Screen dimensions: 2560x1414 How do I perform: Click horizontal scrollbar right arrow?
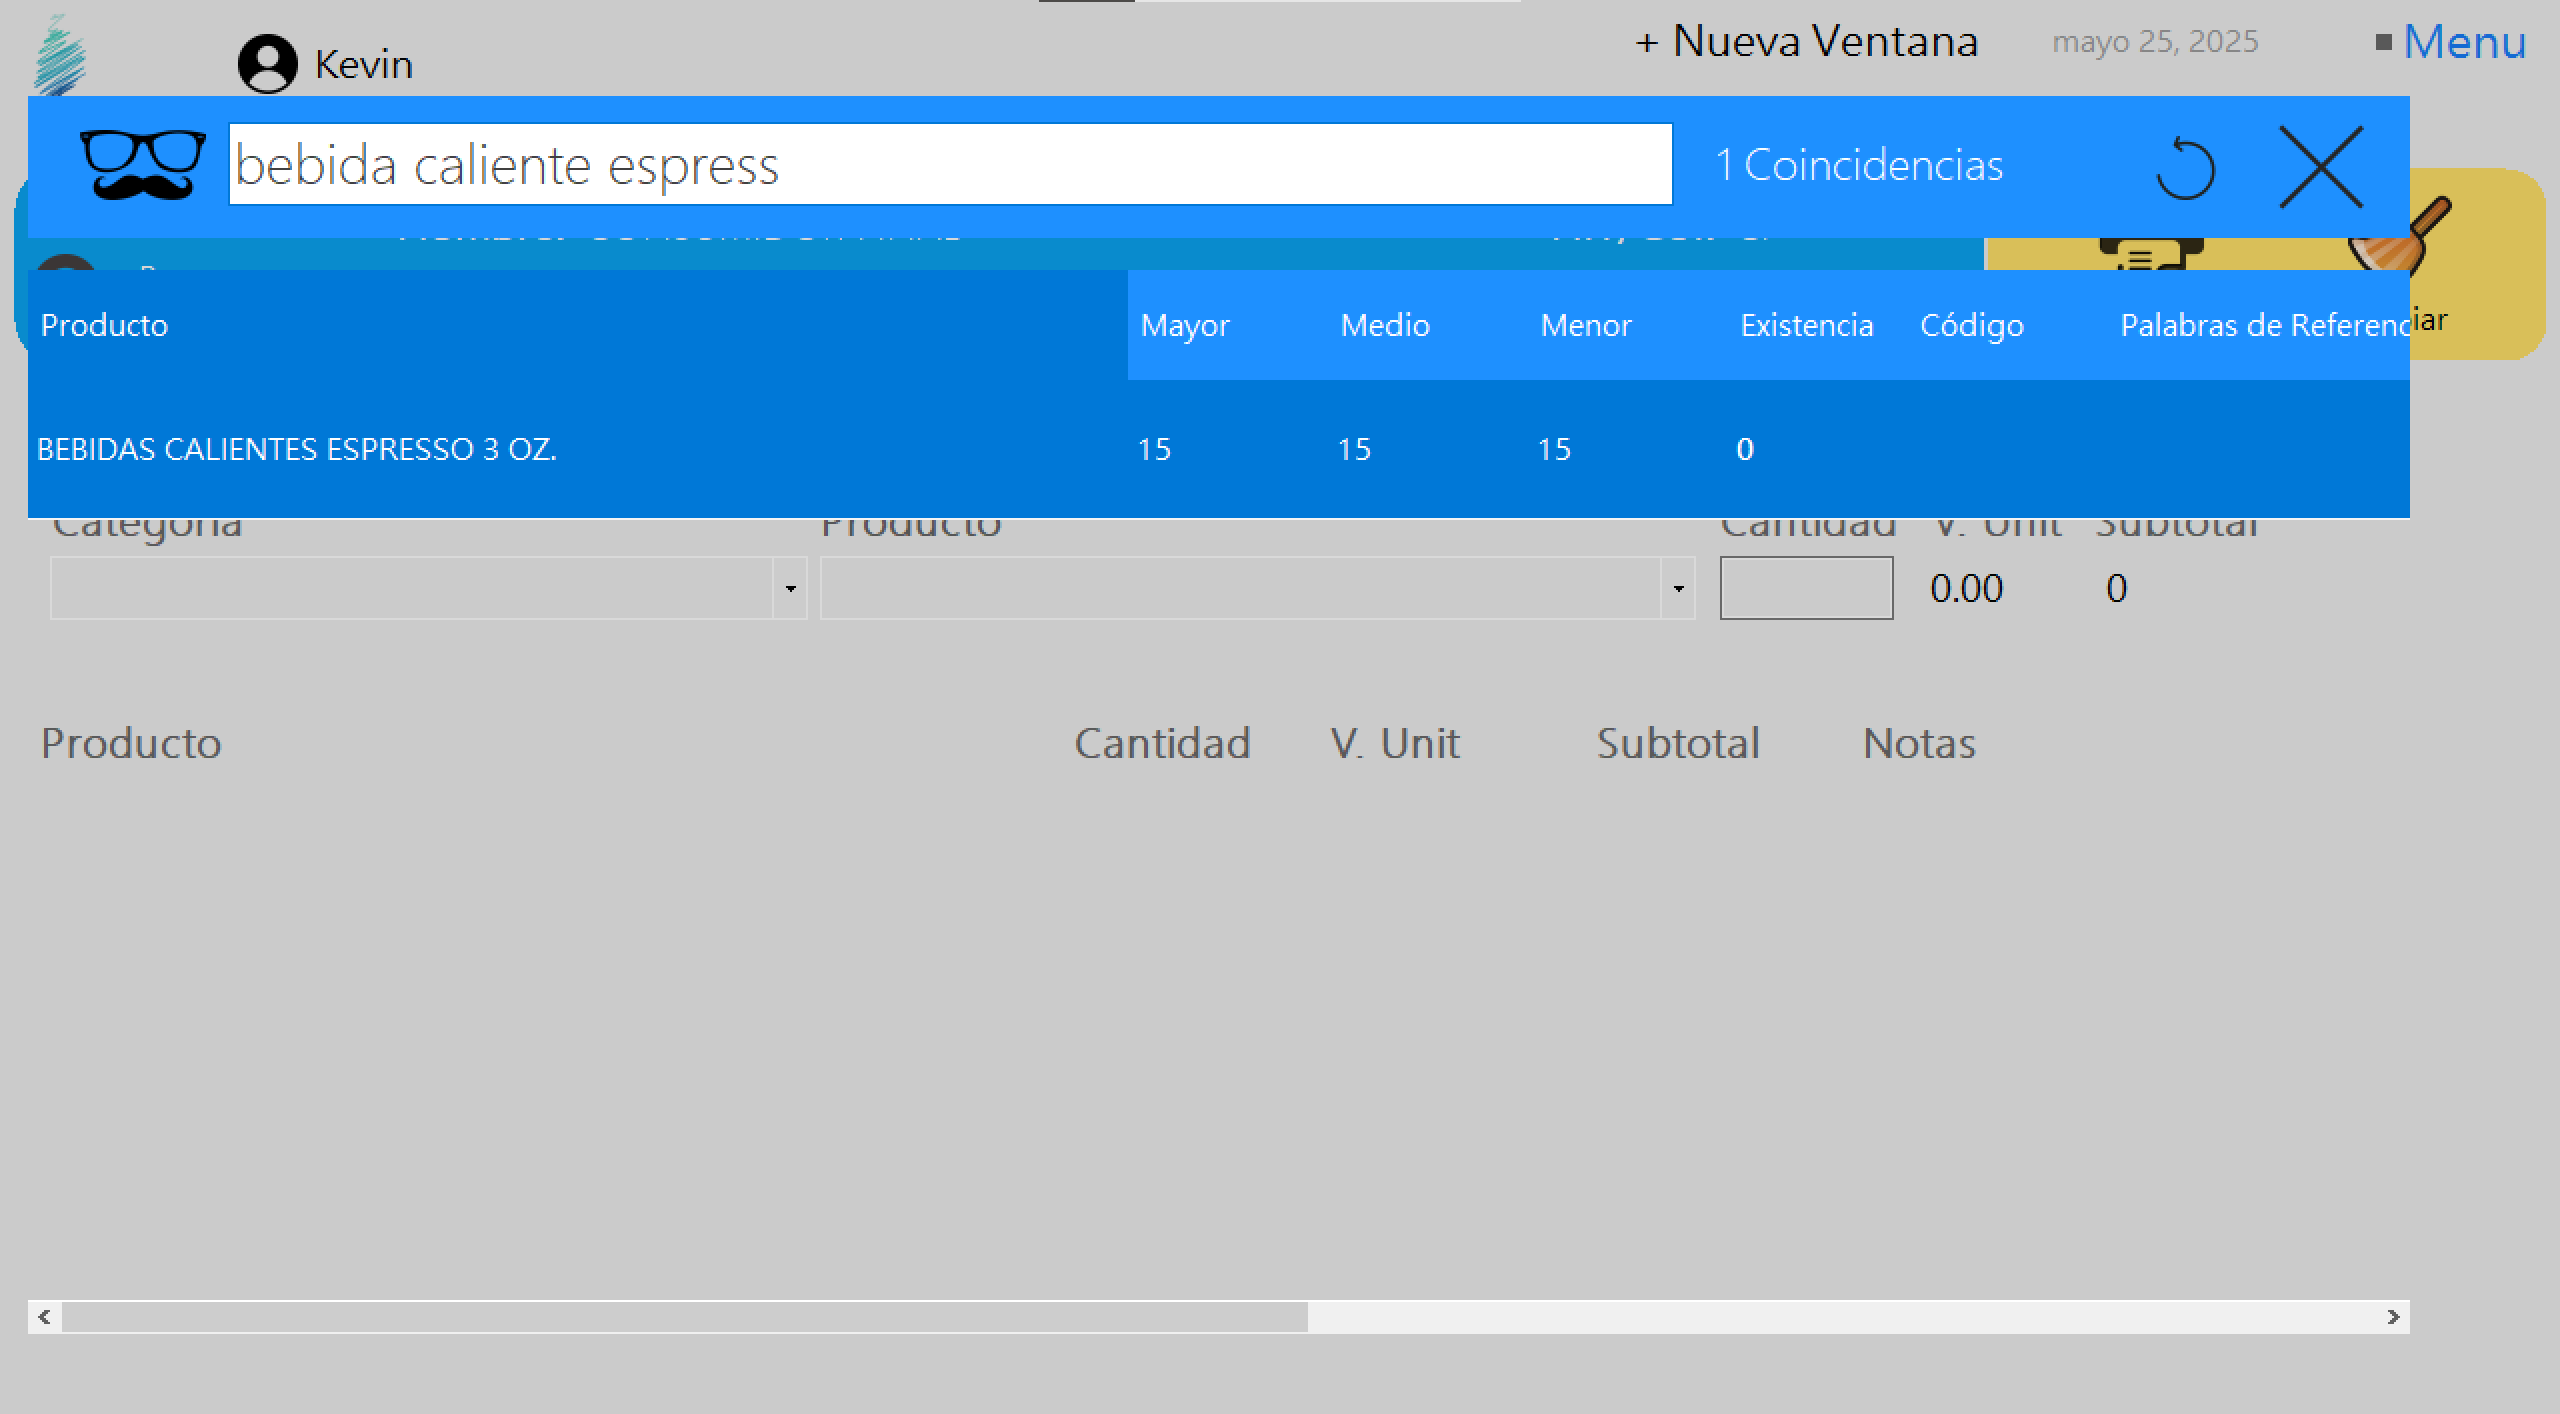(2393, 1317)
